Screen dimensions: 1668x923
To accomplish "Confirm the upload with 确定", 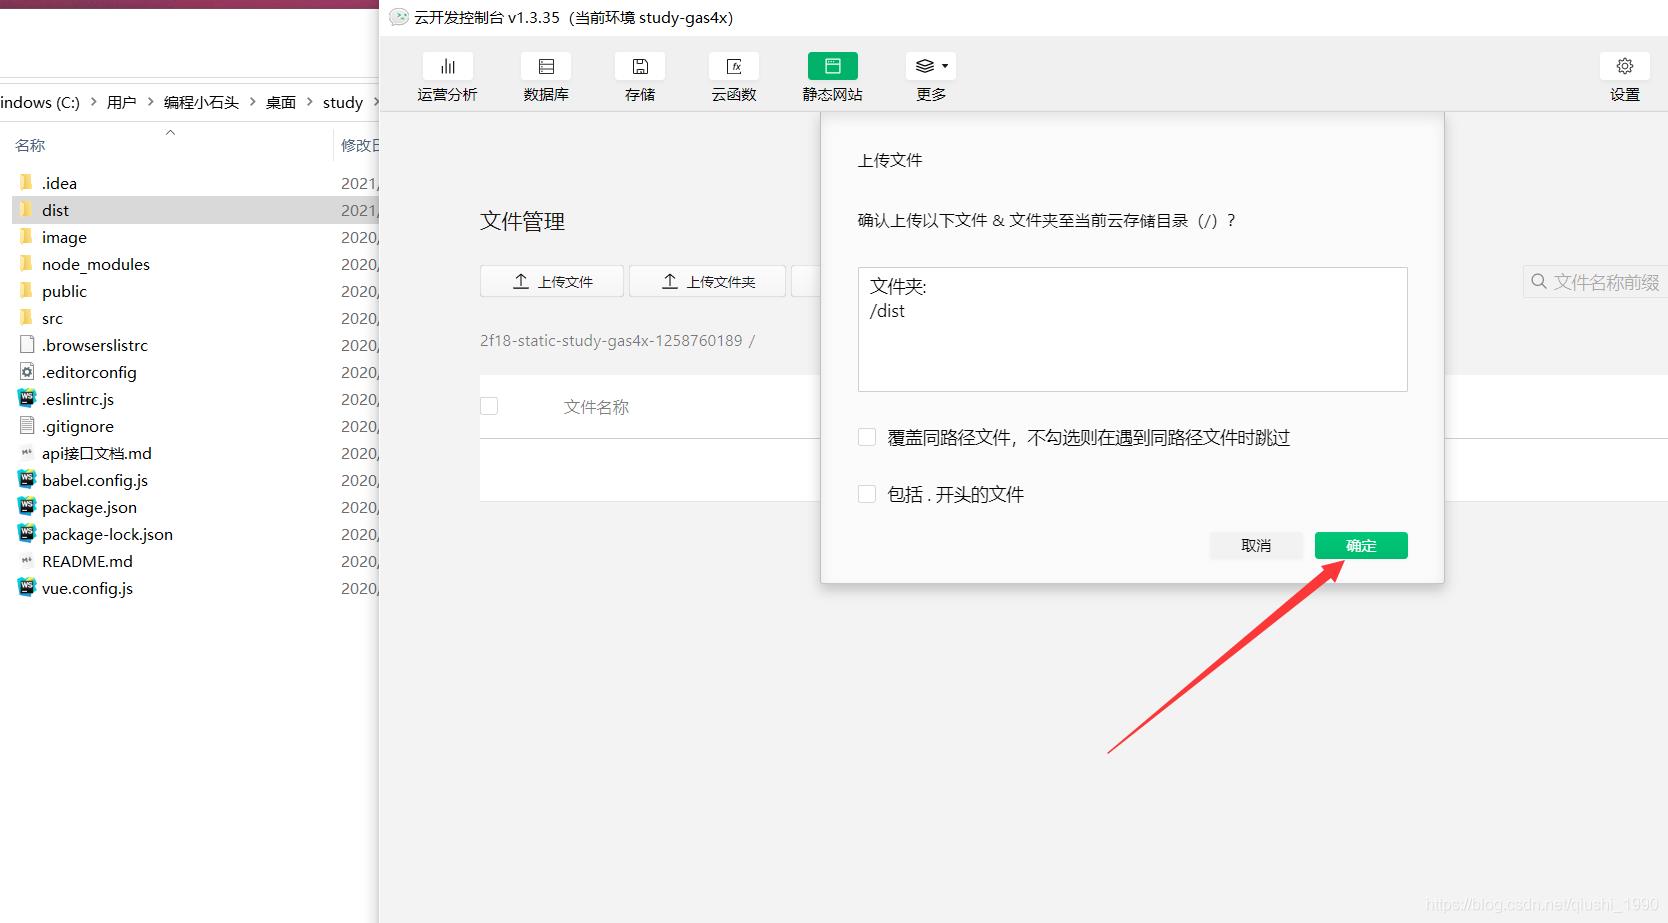I will click(x=1361, y=545).
